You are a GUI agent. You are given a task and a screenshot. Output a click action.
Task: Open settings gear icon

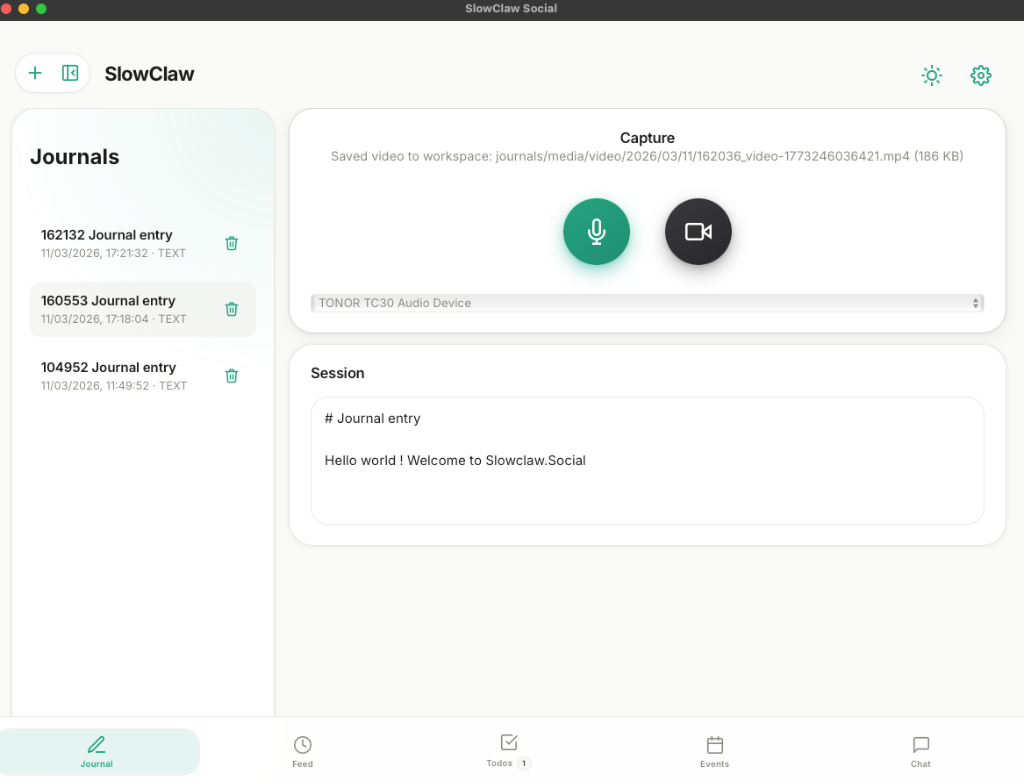980,75
